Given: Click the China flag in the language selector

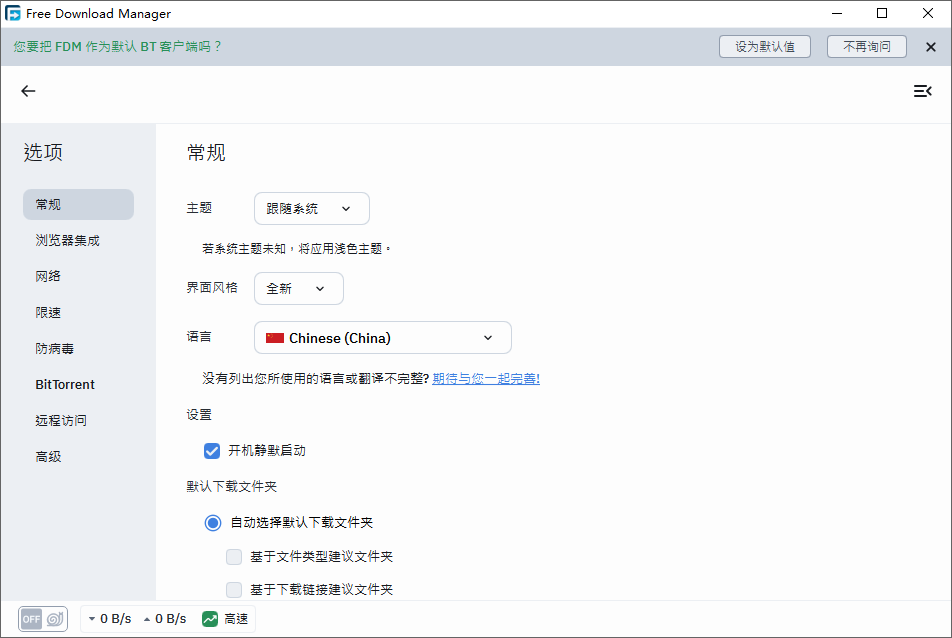Looking at the screenshot, I should 275,337.
